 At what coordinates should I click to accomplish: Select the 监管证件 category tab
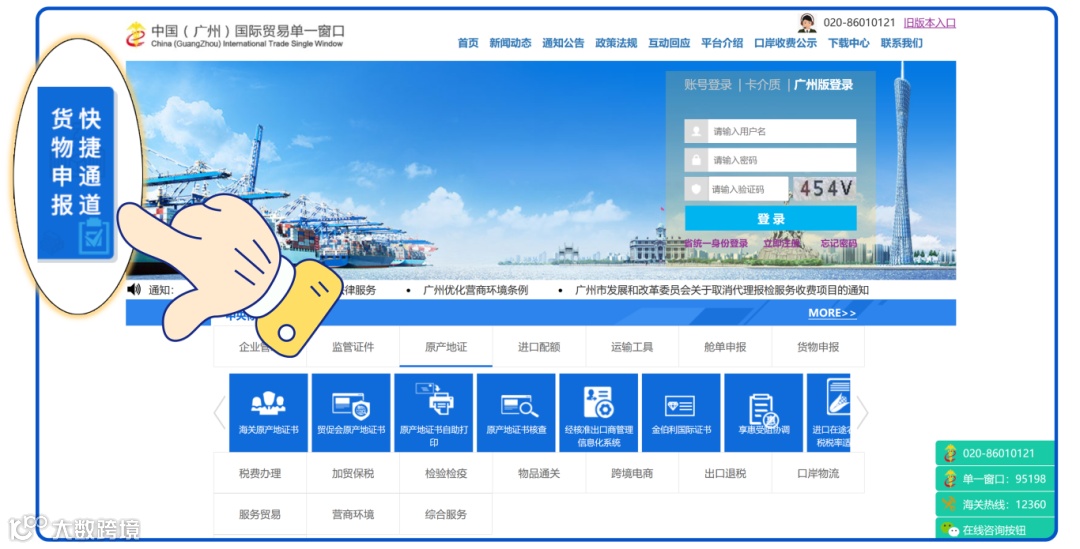pyautogui.click(x=353, y=346)
